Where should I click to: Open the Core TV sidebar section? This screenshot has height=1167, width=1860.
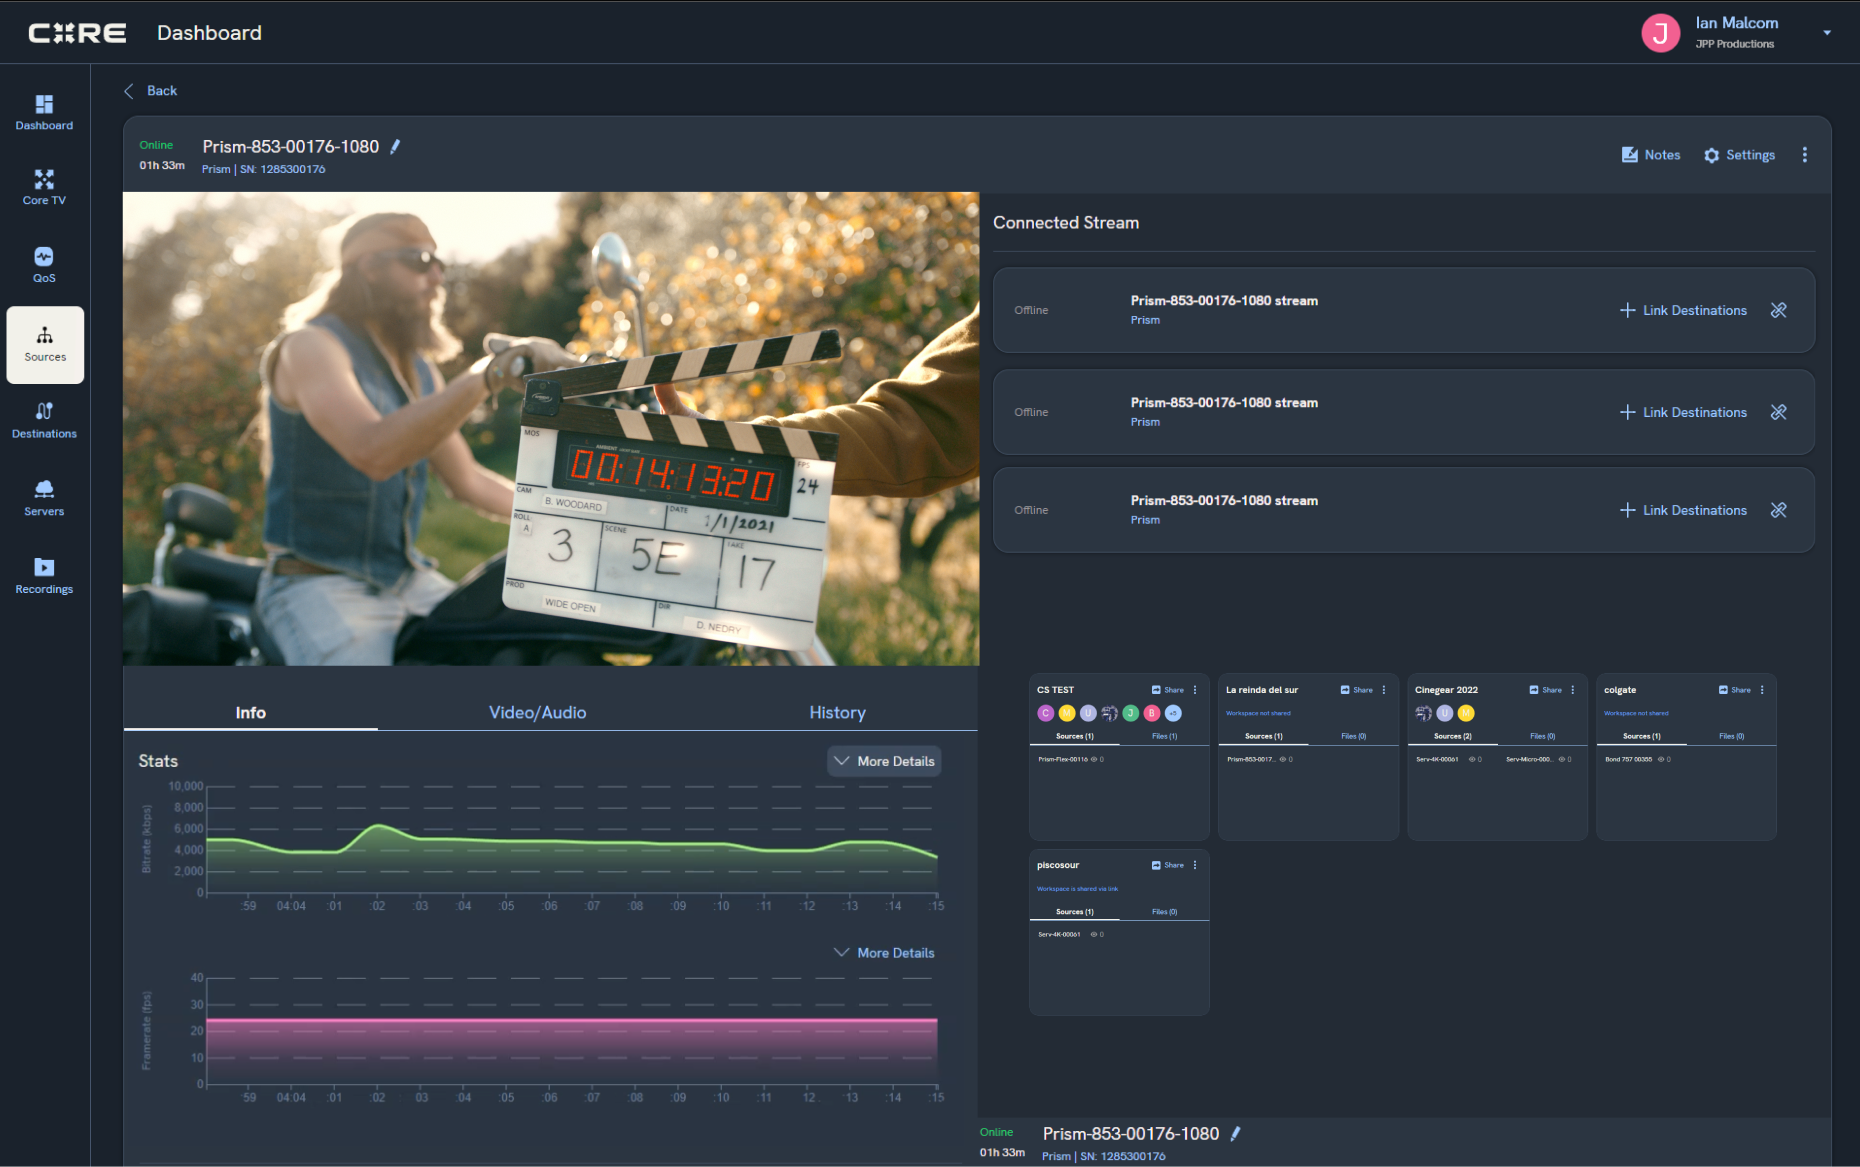44,187
